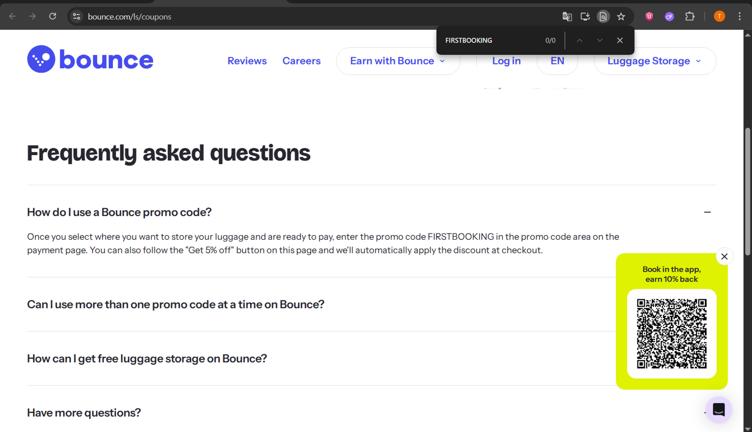The image size is (752, 432).
Task: Click the purple extension icon
Action: 669,17
